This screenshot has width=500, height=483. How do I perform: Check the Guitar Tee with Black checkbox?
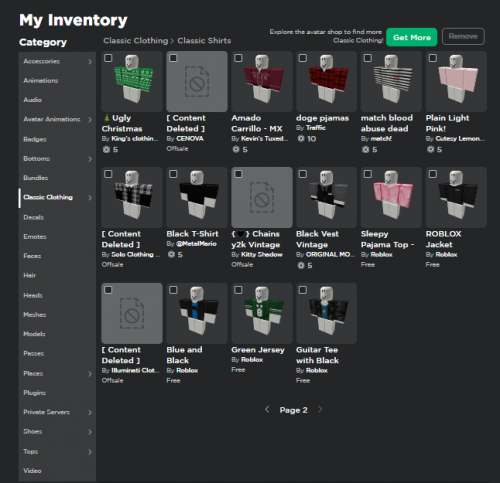303,290
